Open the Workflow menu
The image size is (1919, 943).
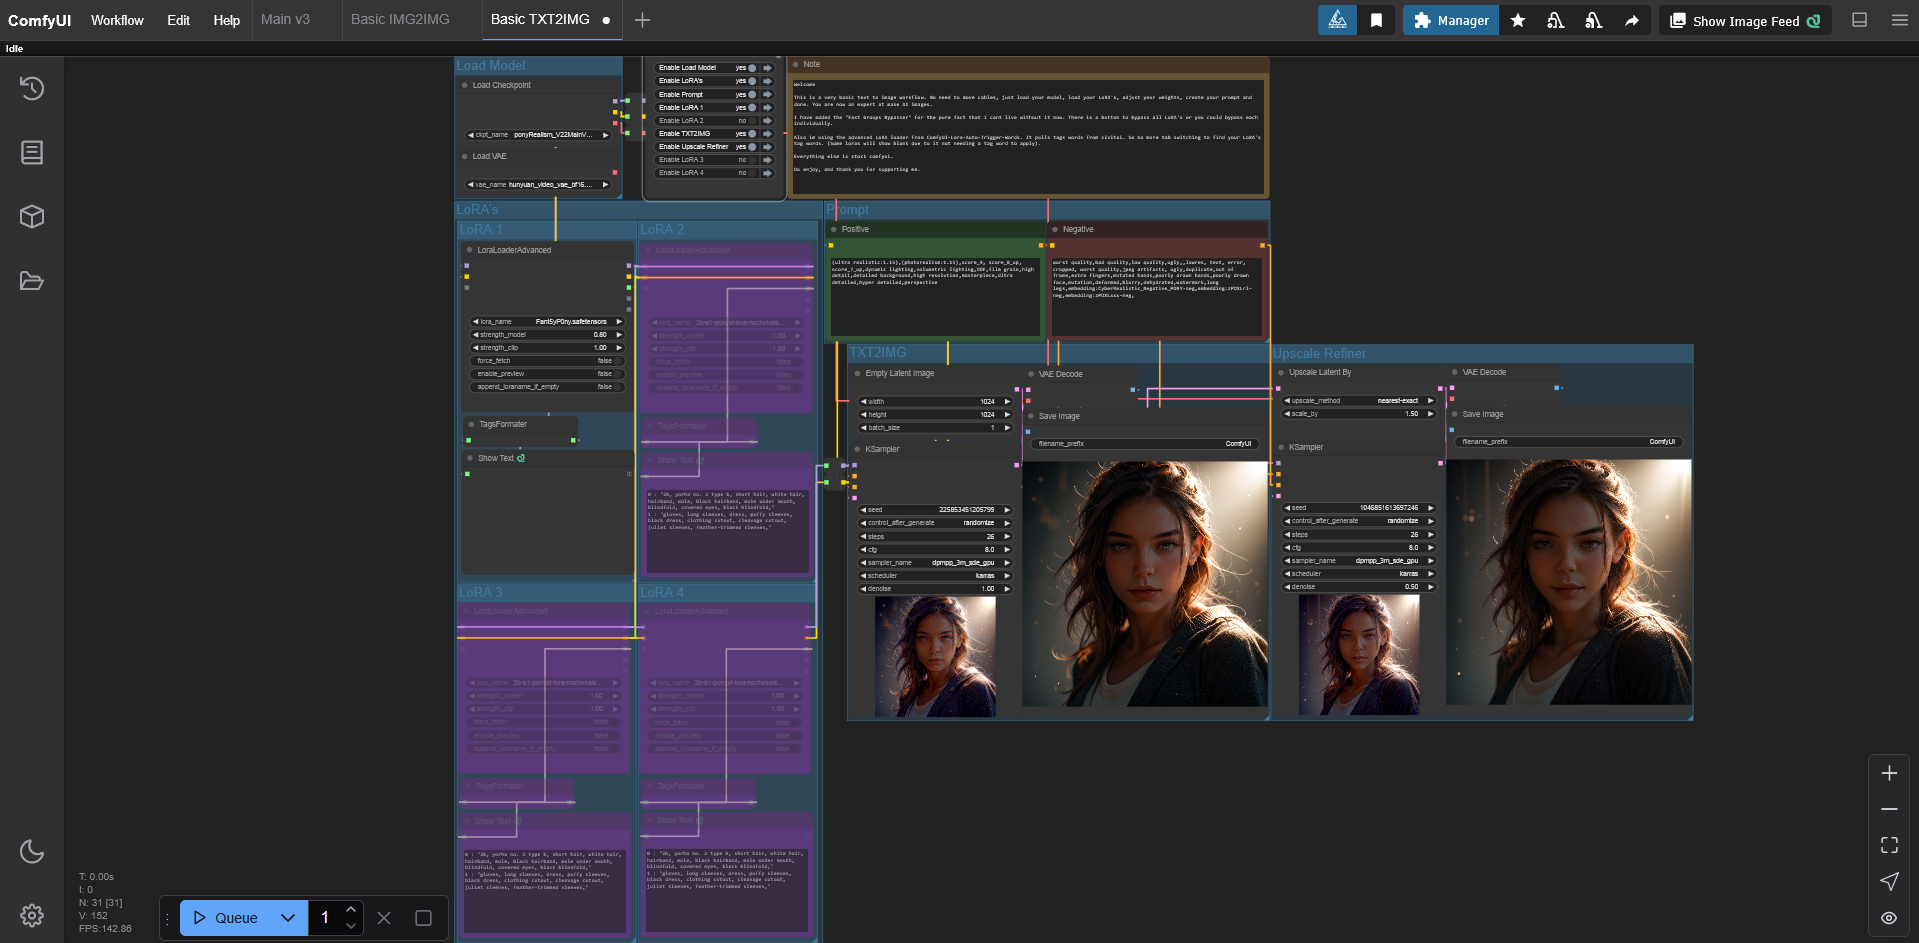[x=117, y=20]
